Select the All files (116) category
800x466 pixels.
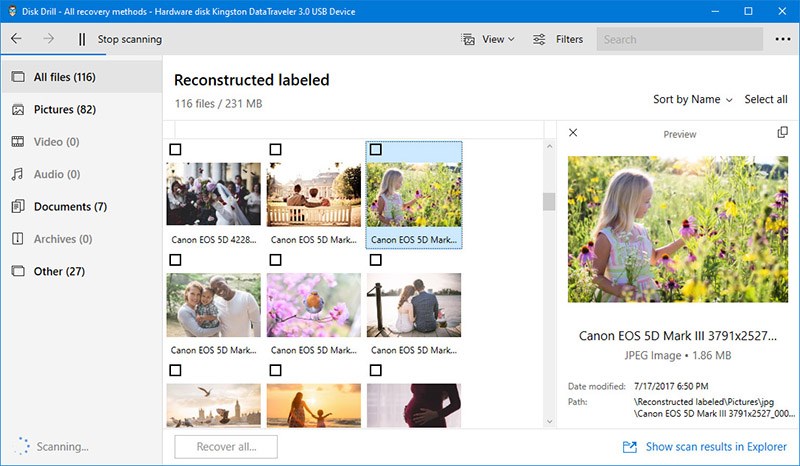pyautogui.click(x=82, y=77)
